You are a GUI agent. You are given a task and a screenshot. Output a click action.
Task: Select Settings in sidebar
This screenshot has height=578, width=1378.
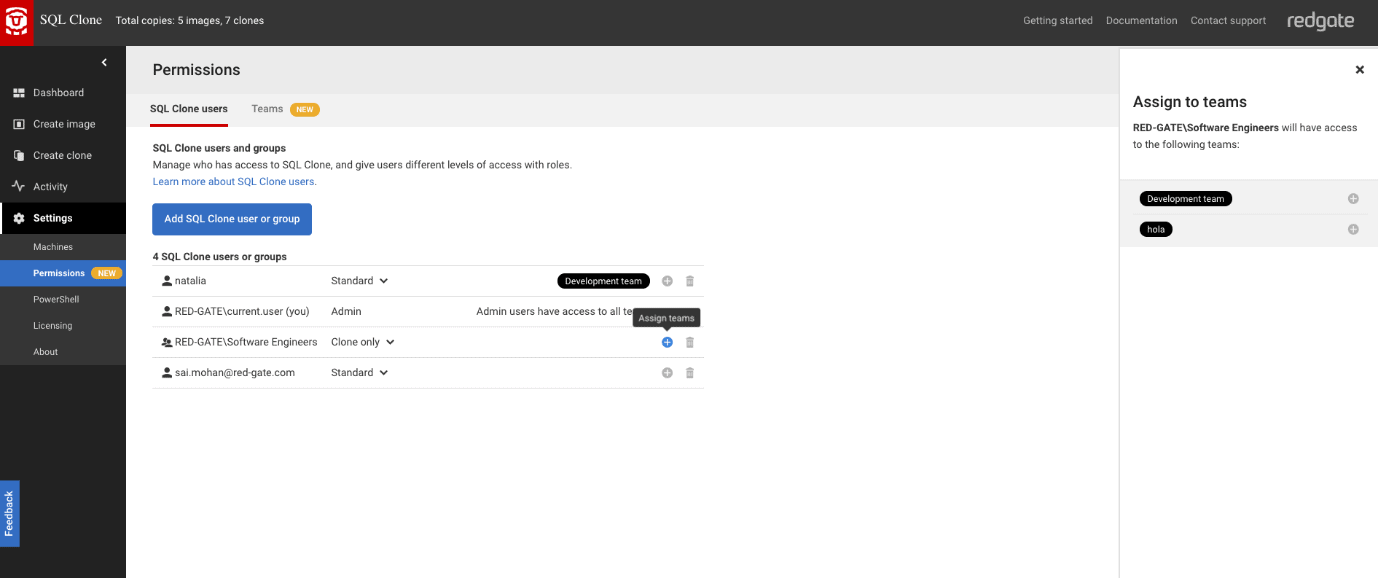pyautogui.click(x=63, y=218)
